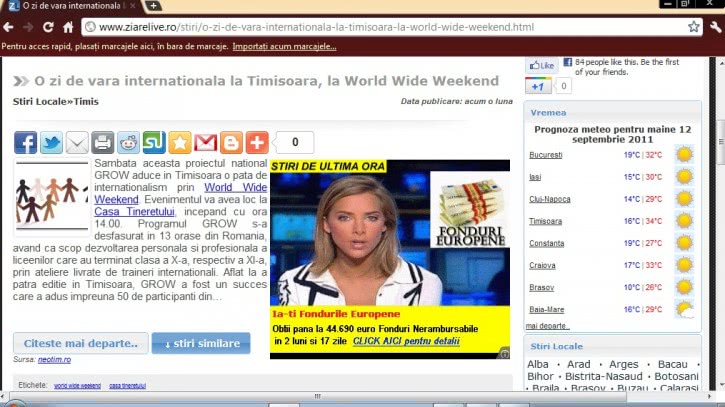The height and width of the screenshot is (407, 725).
Task: Share article on Reddit icon
Action: (129, 142)
